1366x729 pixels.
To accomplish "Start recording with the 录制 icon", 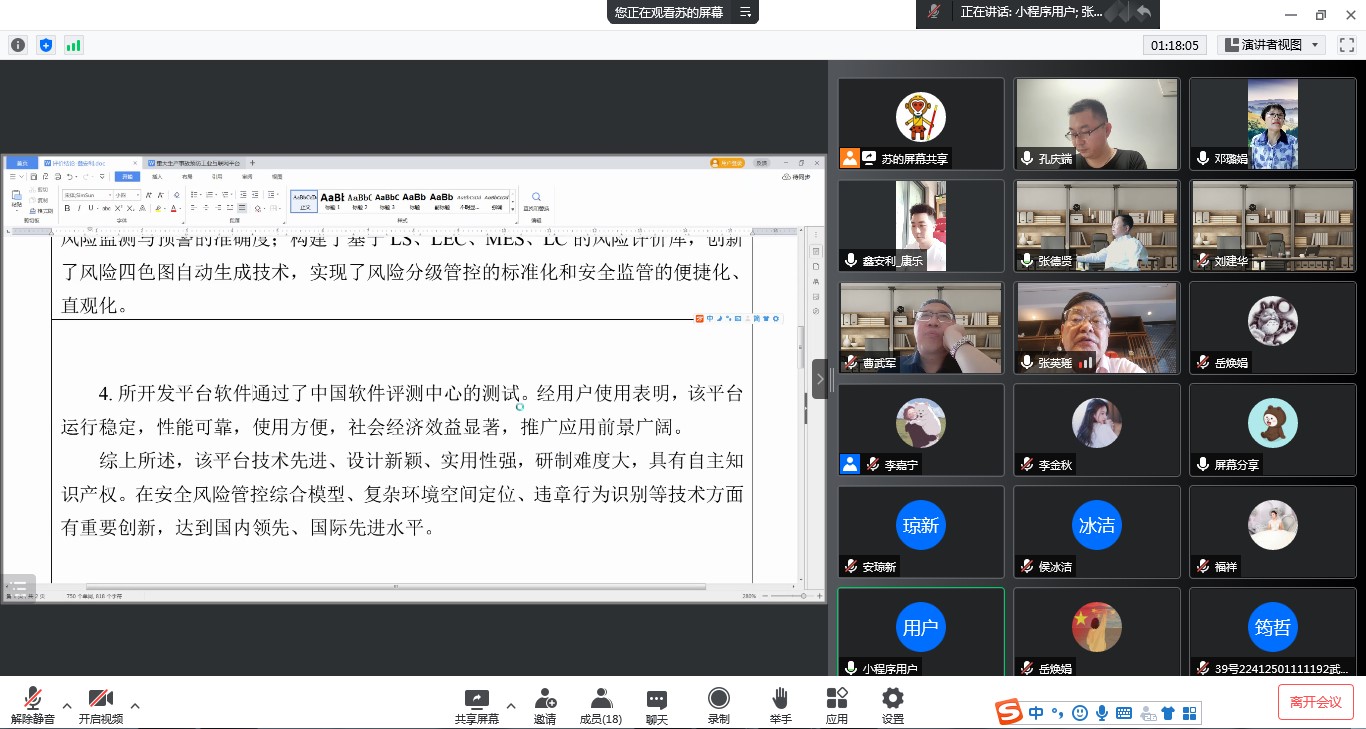I will point(718,704).
